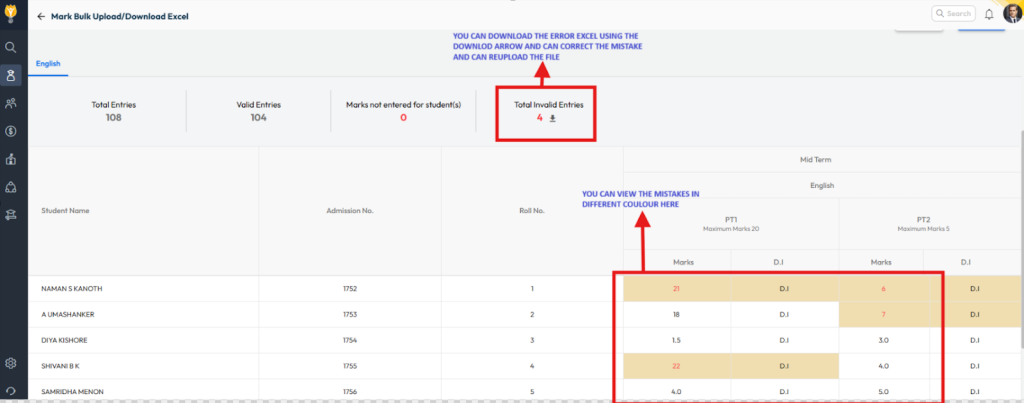This screenshot has height=403, width=1024.
Task: Switch to the English tab
Action: tap(48, 64)
